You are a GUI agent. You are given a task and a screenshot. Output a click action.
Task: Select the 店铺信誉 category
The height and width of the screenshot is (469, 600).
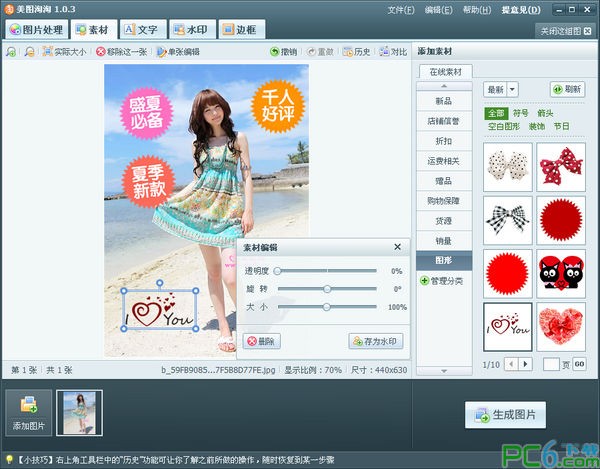pyautogui.click(x=444, y=121)
